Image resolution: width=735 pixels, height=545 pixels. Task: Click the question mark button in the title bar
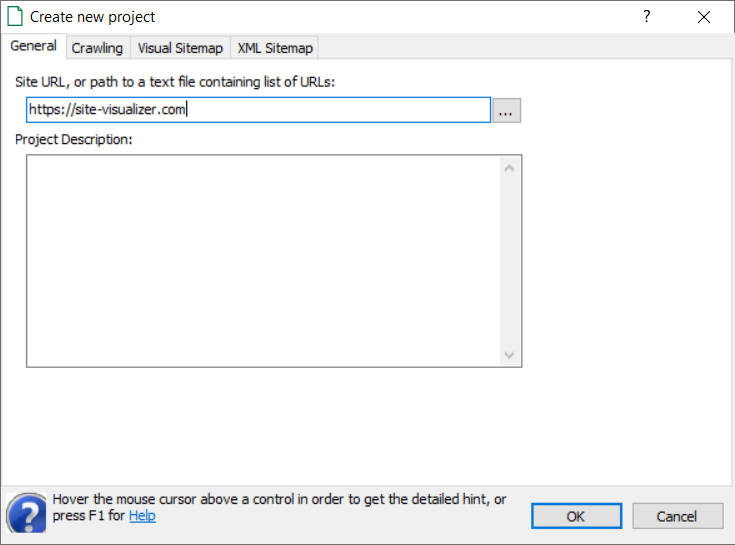point(647,17)
